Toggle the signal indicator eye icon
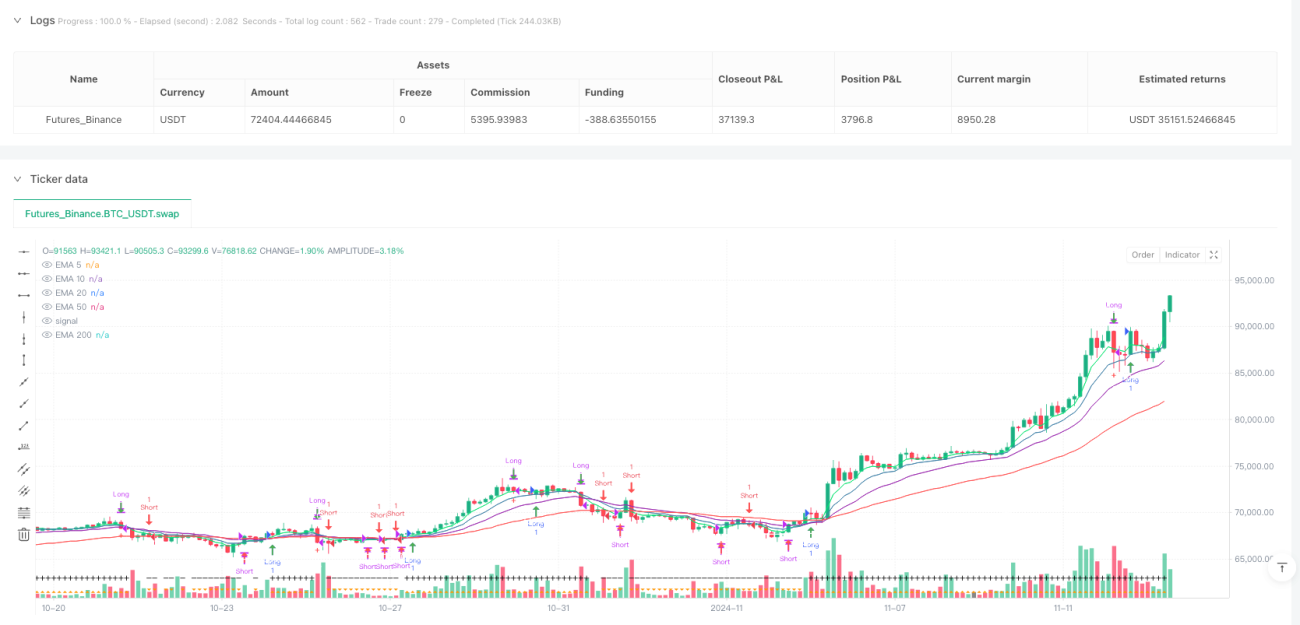The height and width of the screenshot is (625, 1300). [46, 321]
